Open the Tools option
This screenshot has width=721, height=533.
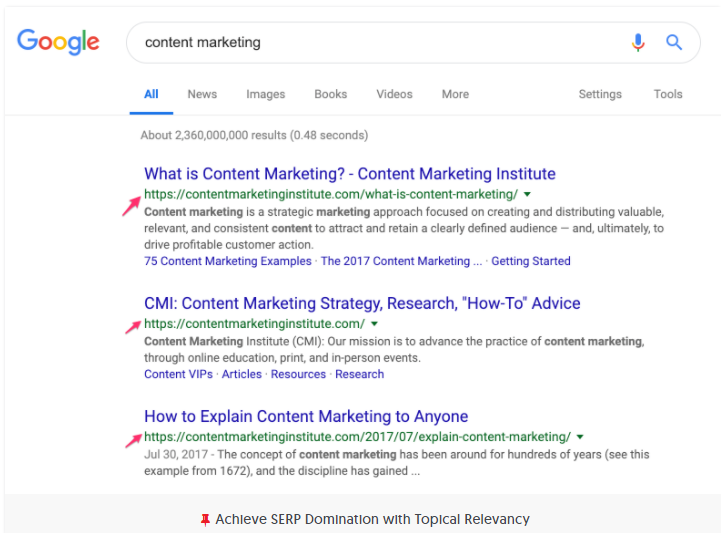pos(668,94)
